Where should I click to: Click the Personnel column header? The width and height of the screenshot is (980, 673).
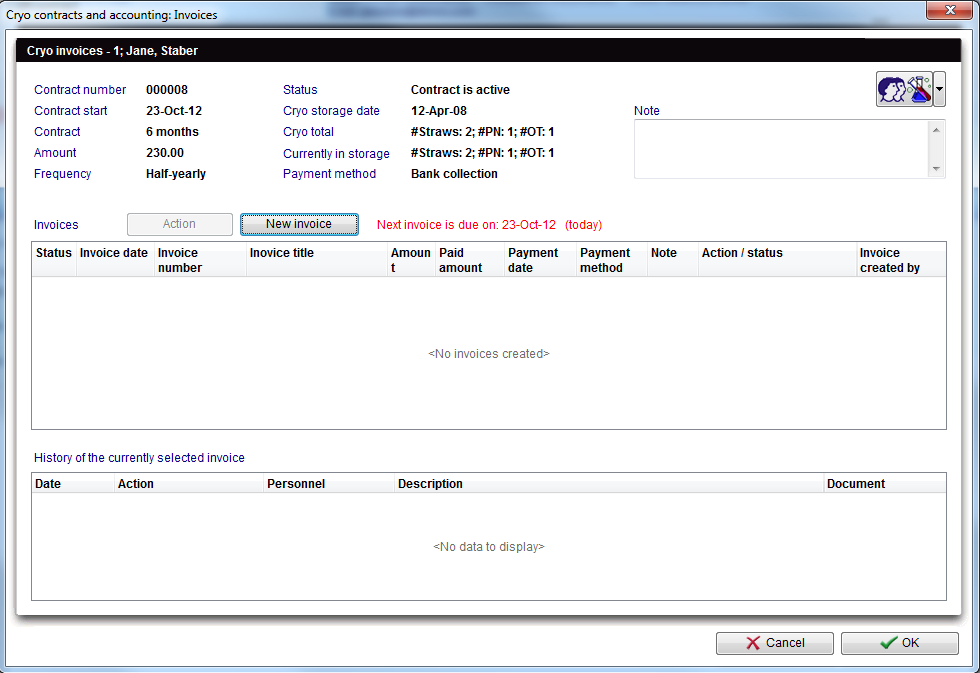329,484
